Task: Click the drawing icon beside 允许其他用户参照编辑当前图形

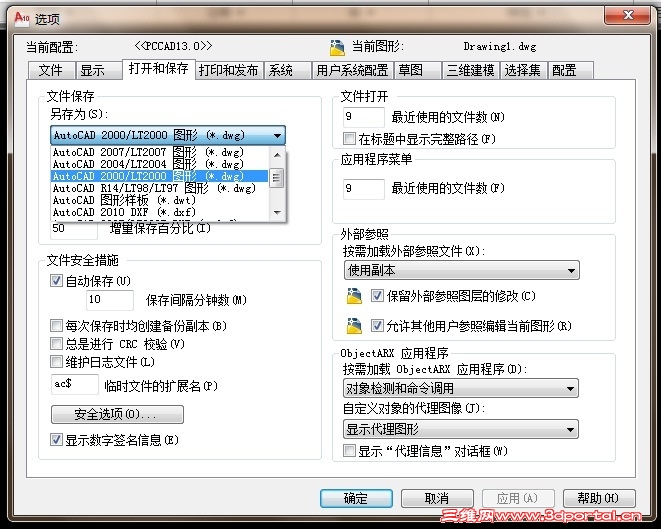Action: click(354, 325)
